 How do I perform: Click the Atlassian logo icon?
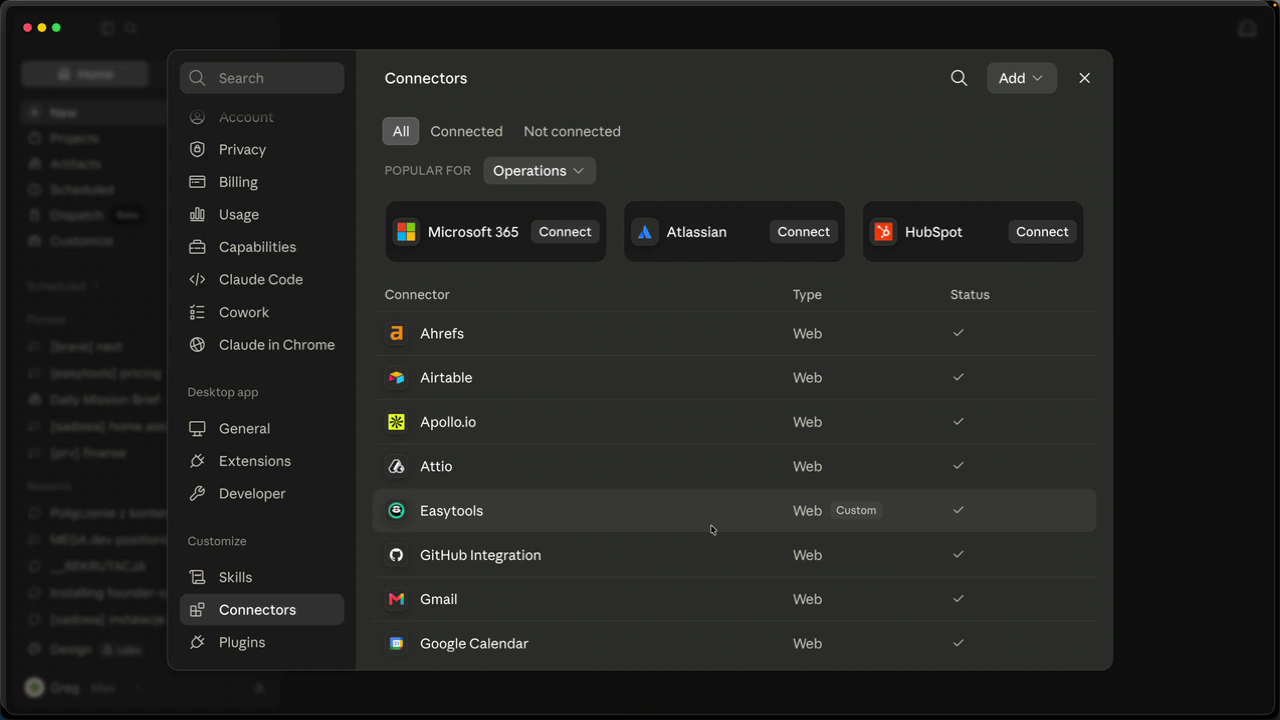point(645,232)
